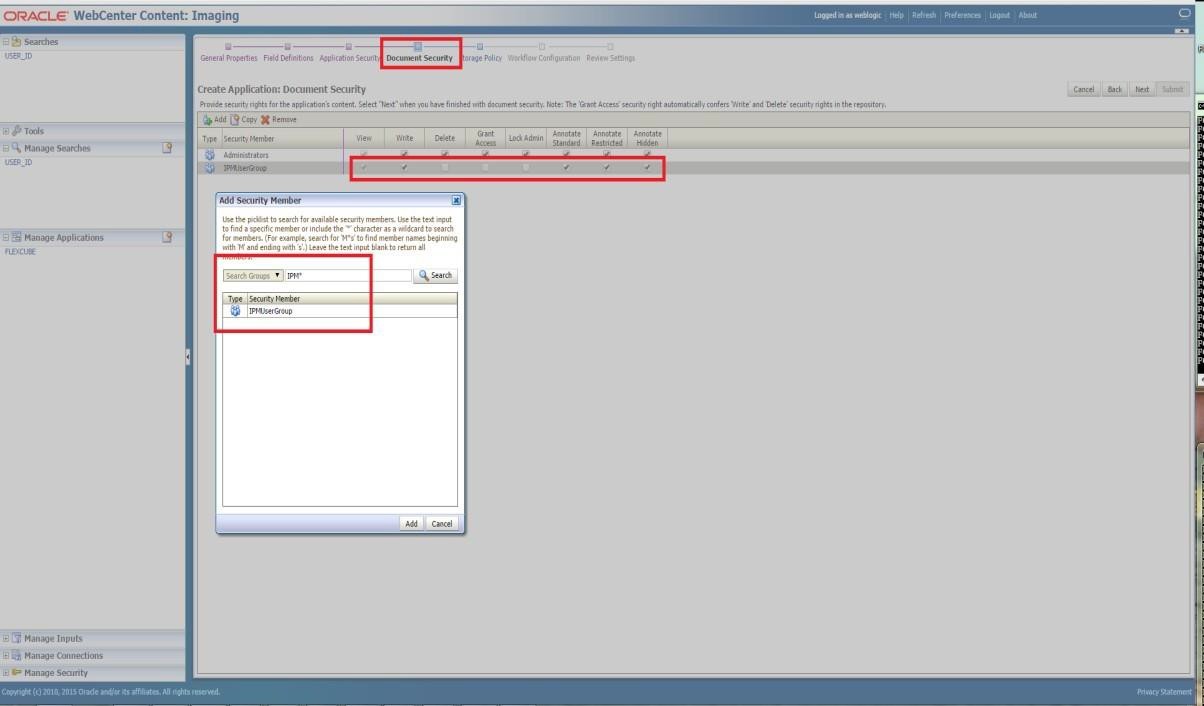Click the Copy toolbar button
This screenshot has height=706, width=1204.
[x=243, y=119]
